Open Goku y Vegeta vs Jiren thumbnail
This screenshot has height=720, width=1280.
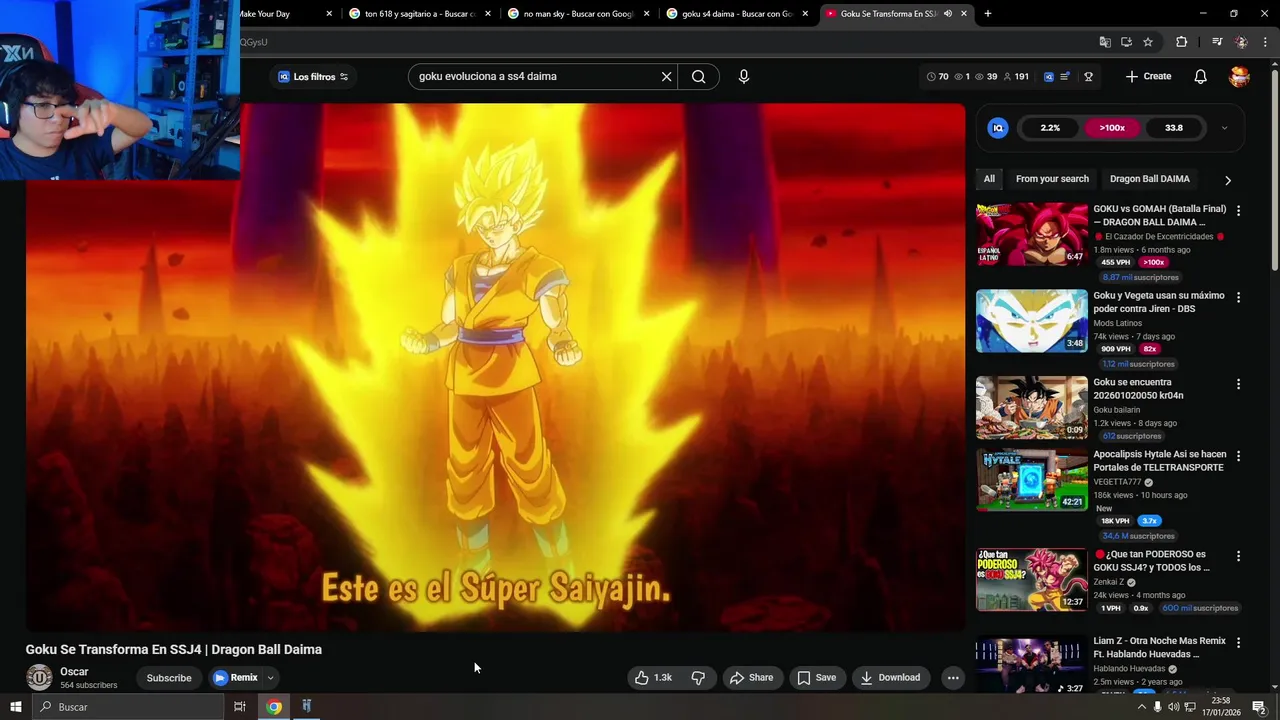click(1032, 321)
